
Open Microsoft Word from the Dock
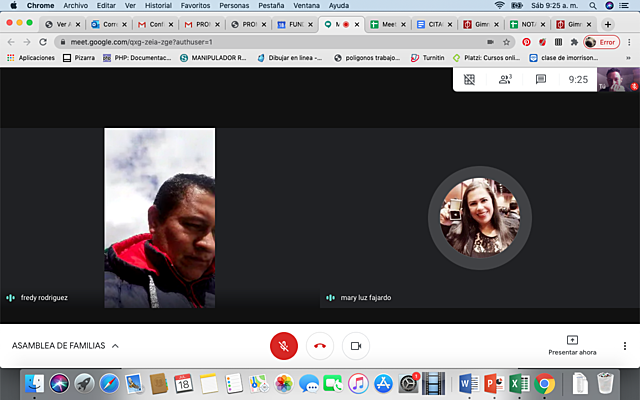469,383
